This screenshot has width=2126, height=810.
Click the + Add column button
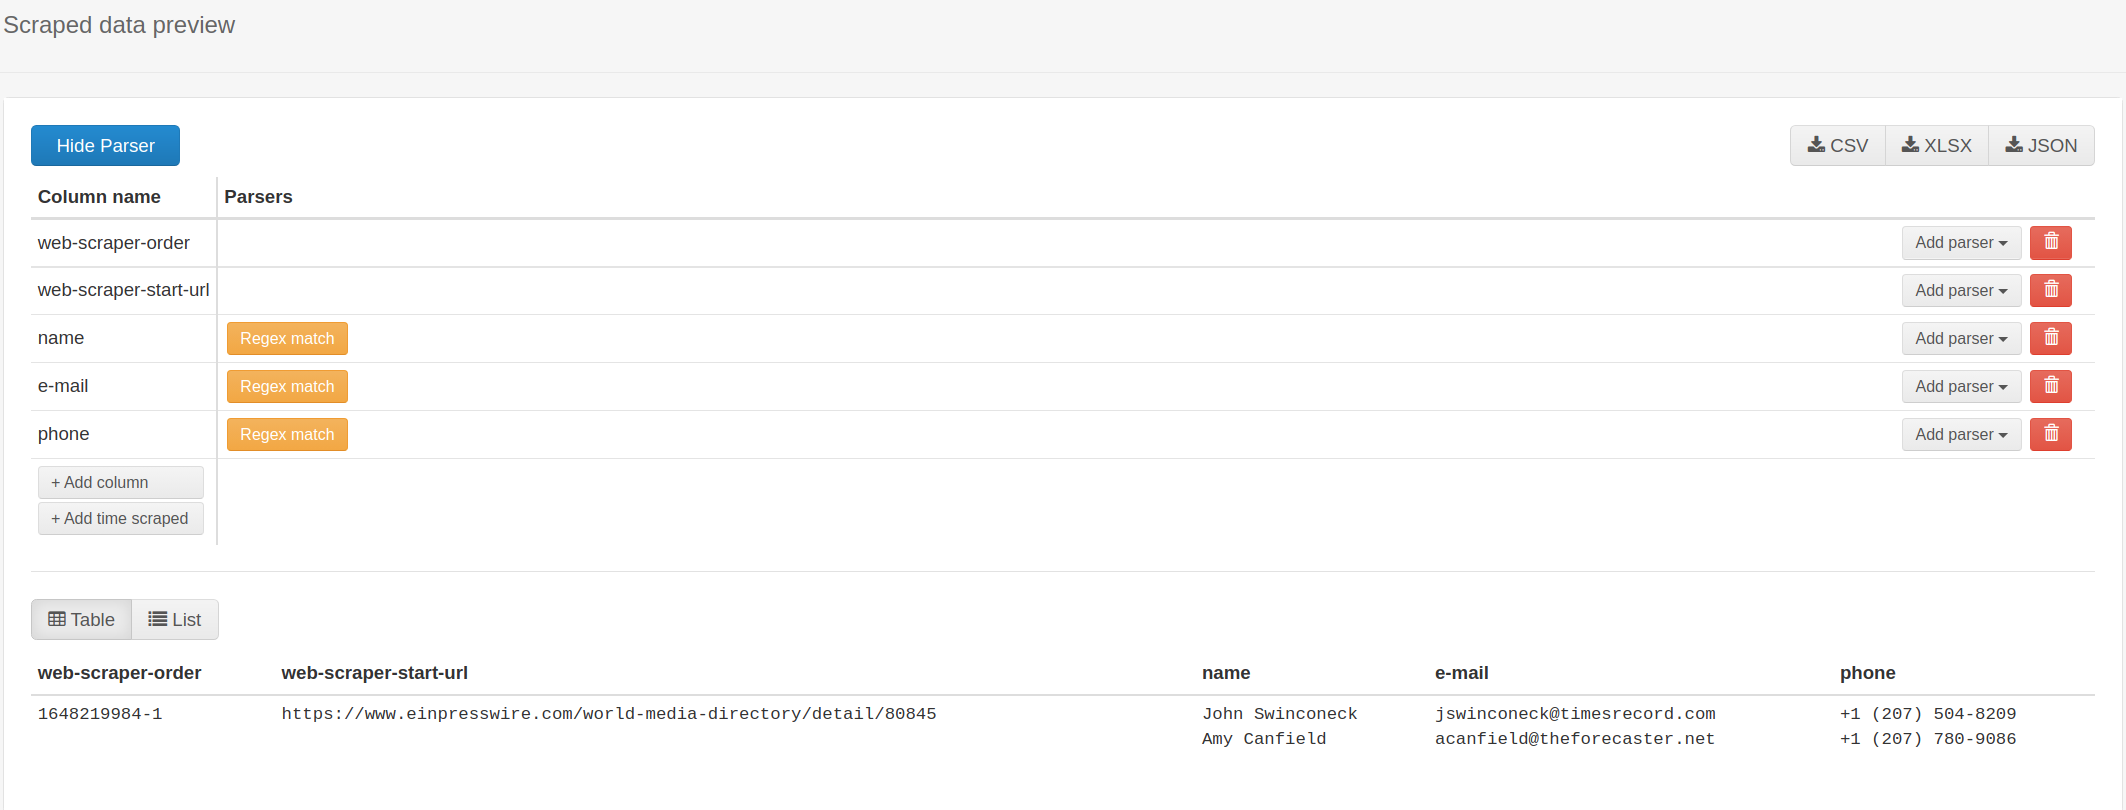pos(120,483)
